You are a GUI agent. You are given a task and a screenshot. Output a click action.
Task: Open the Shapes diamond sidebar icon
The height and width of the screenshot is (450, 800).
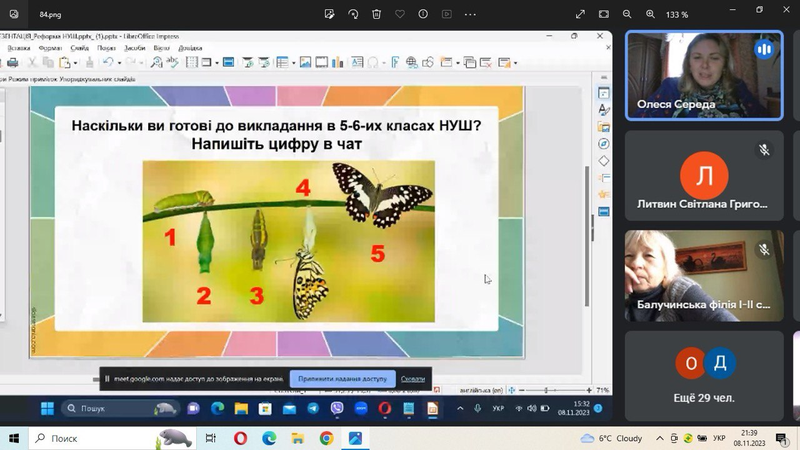[604, 161]
